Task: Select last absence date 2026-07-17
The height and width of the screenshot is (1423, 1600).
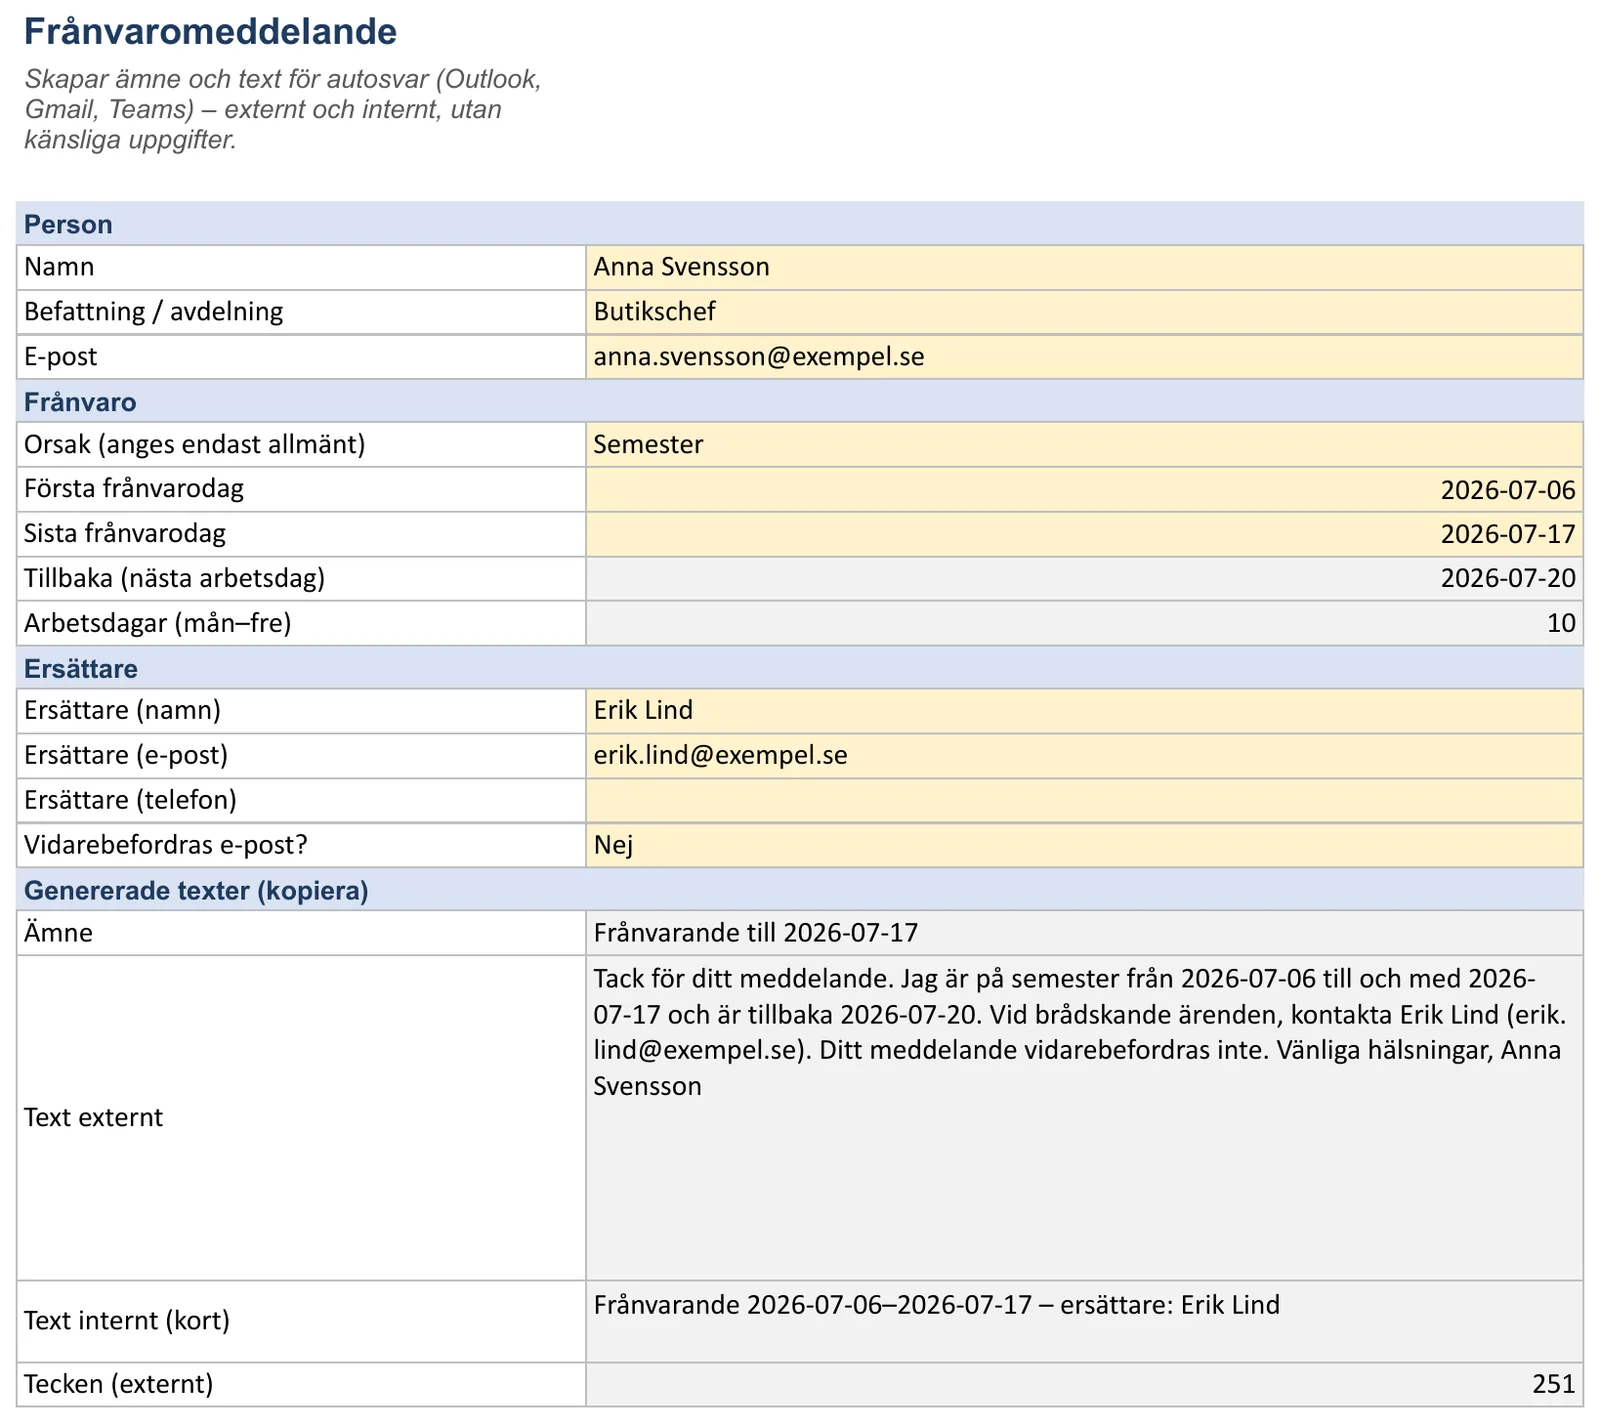Action: (1084, 534)
